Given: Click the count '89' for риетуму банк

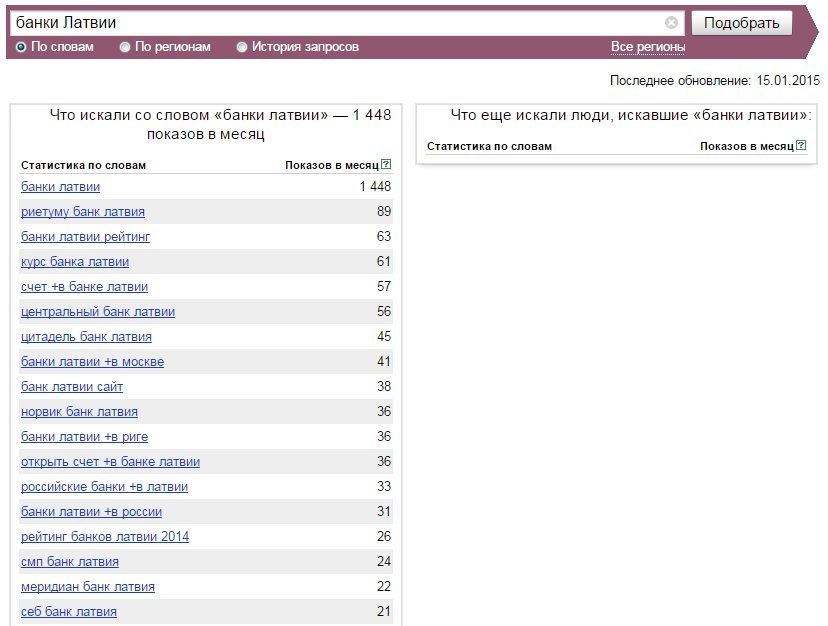Looking at the screenshot, I should [x=384, y=211].
